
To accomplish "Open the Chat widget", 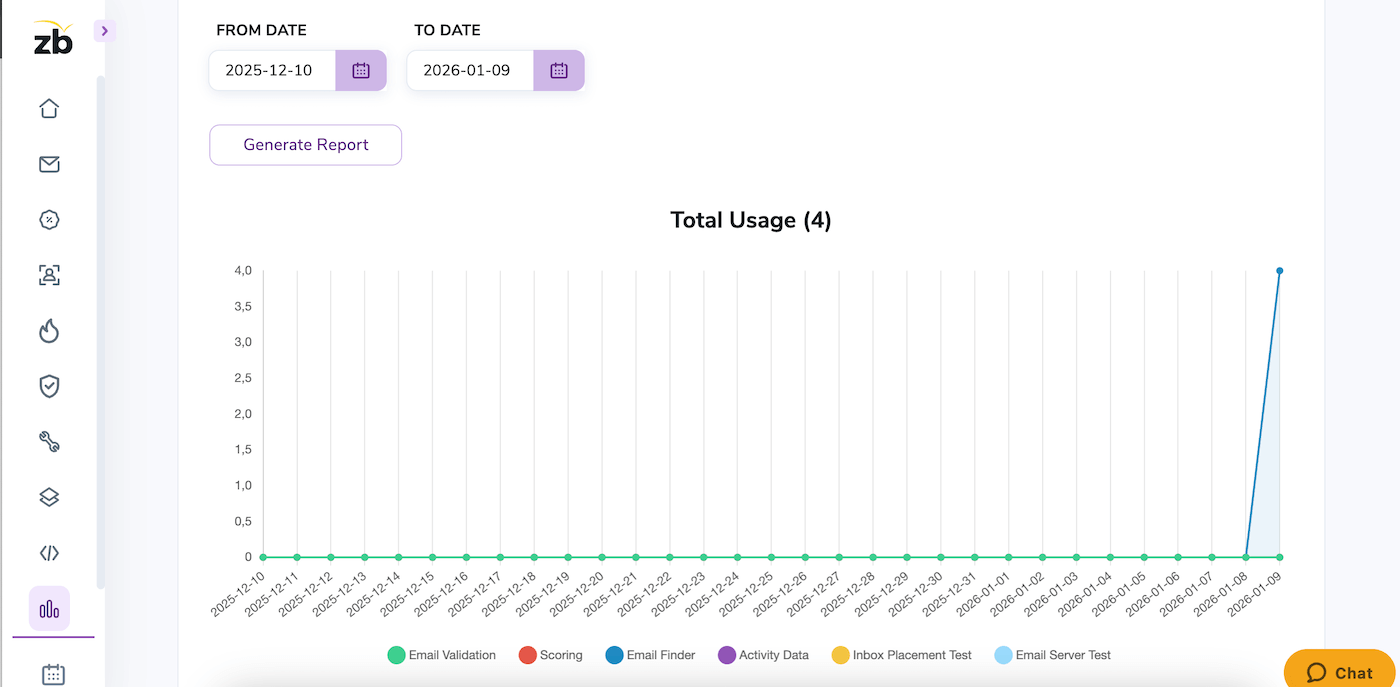I will [1341, 670].
